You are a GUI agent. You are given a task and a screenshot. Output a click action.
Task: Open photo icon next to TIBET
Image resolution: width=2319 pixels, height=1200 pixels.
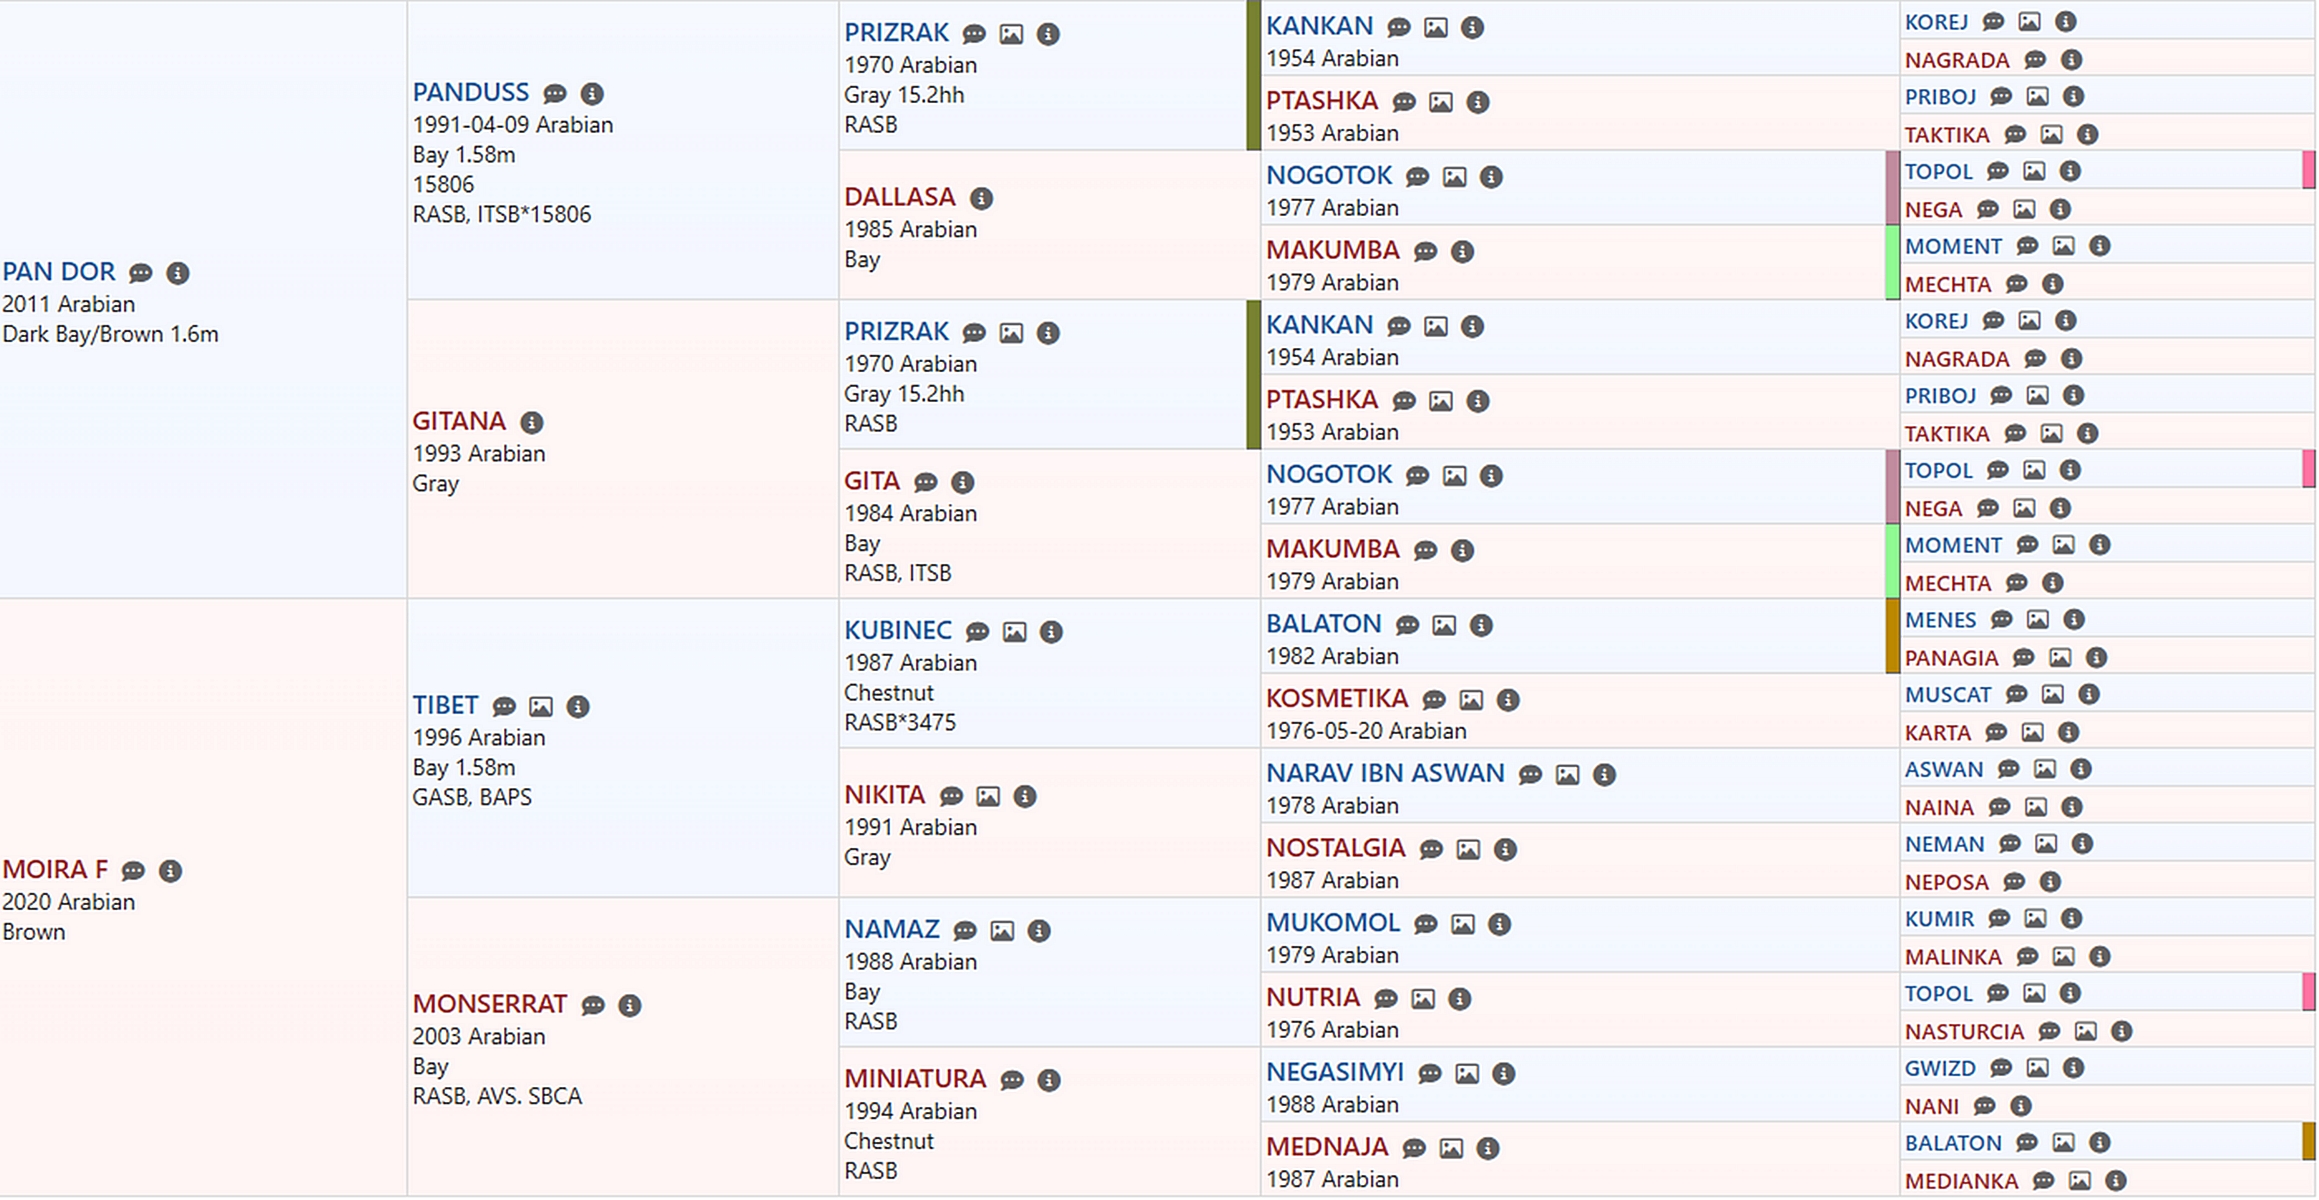click(541, 707)
